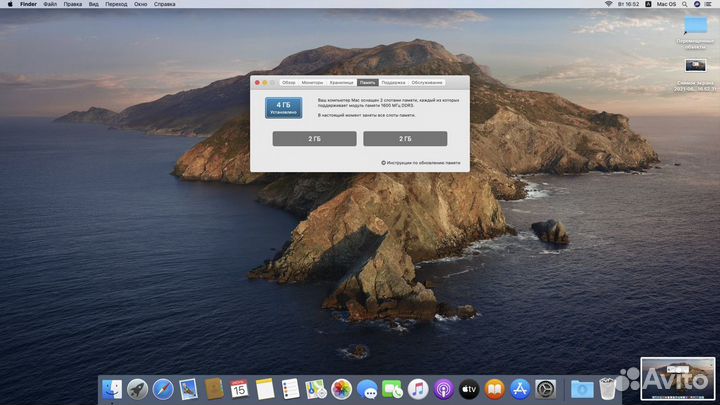Click the Mac OS menu bar item
The image size is (720, 405).
click(666, 4)
